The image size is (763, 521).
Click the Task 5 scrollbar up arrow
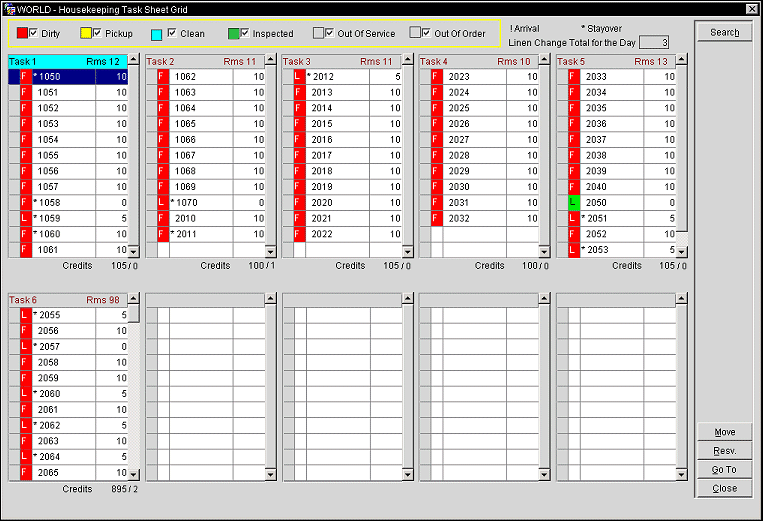click(x=682, y=76)
